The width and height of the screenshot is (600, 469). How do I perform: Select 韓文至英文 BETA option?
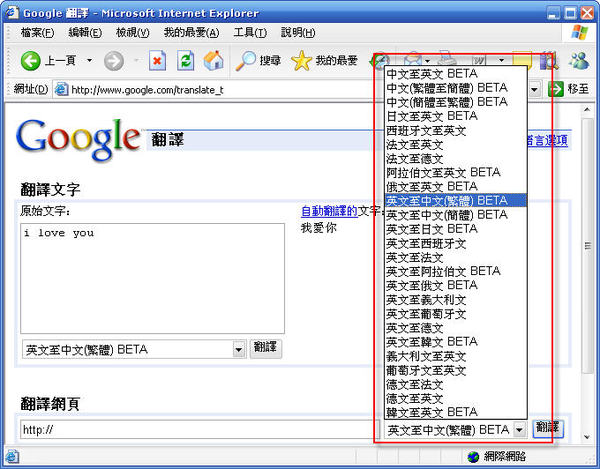click(x=456, y=412)
